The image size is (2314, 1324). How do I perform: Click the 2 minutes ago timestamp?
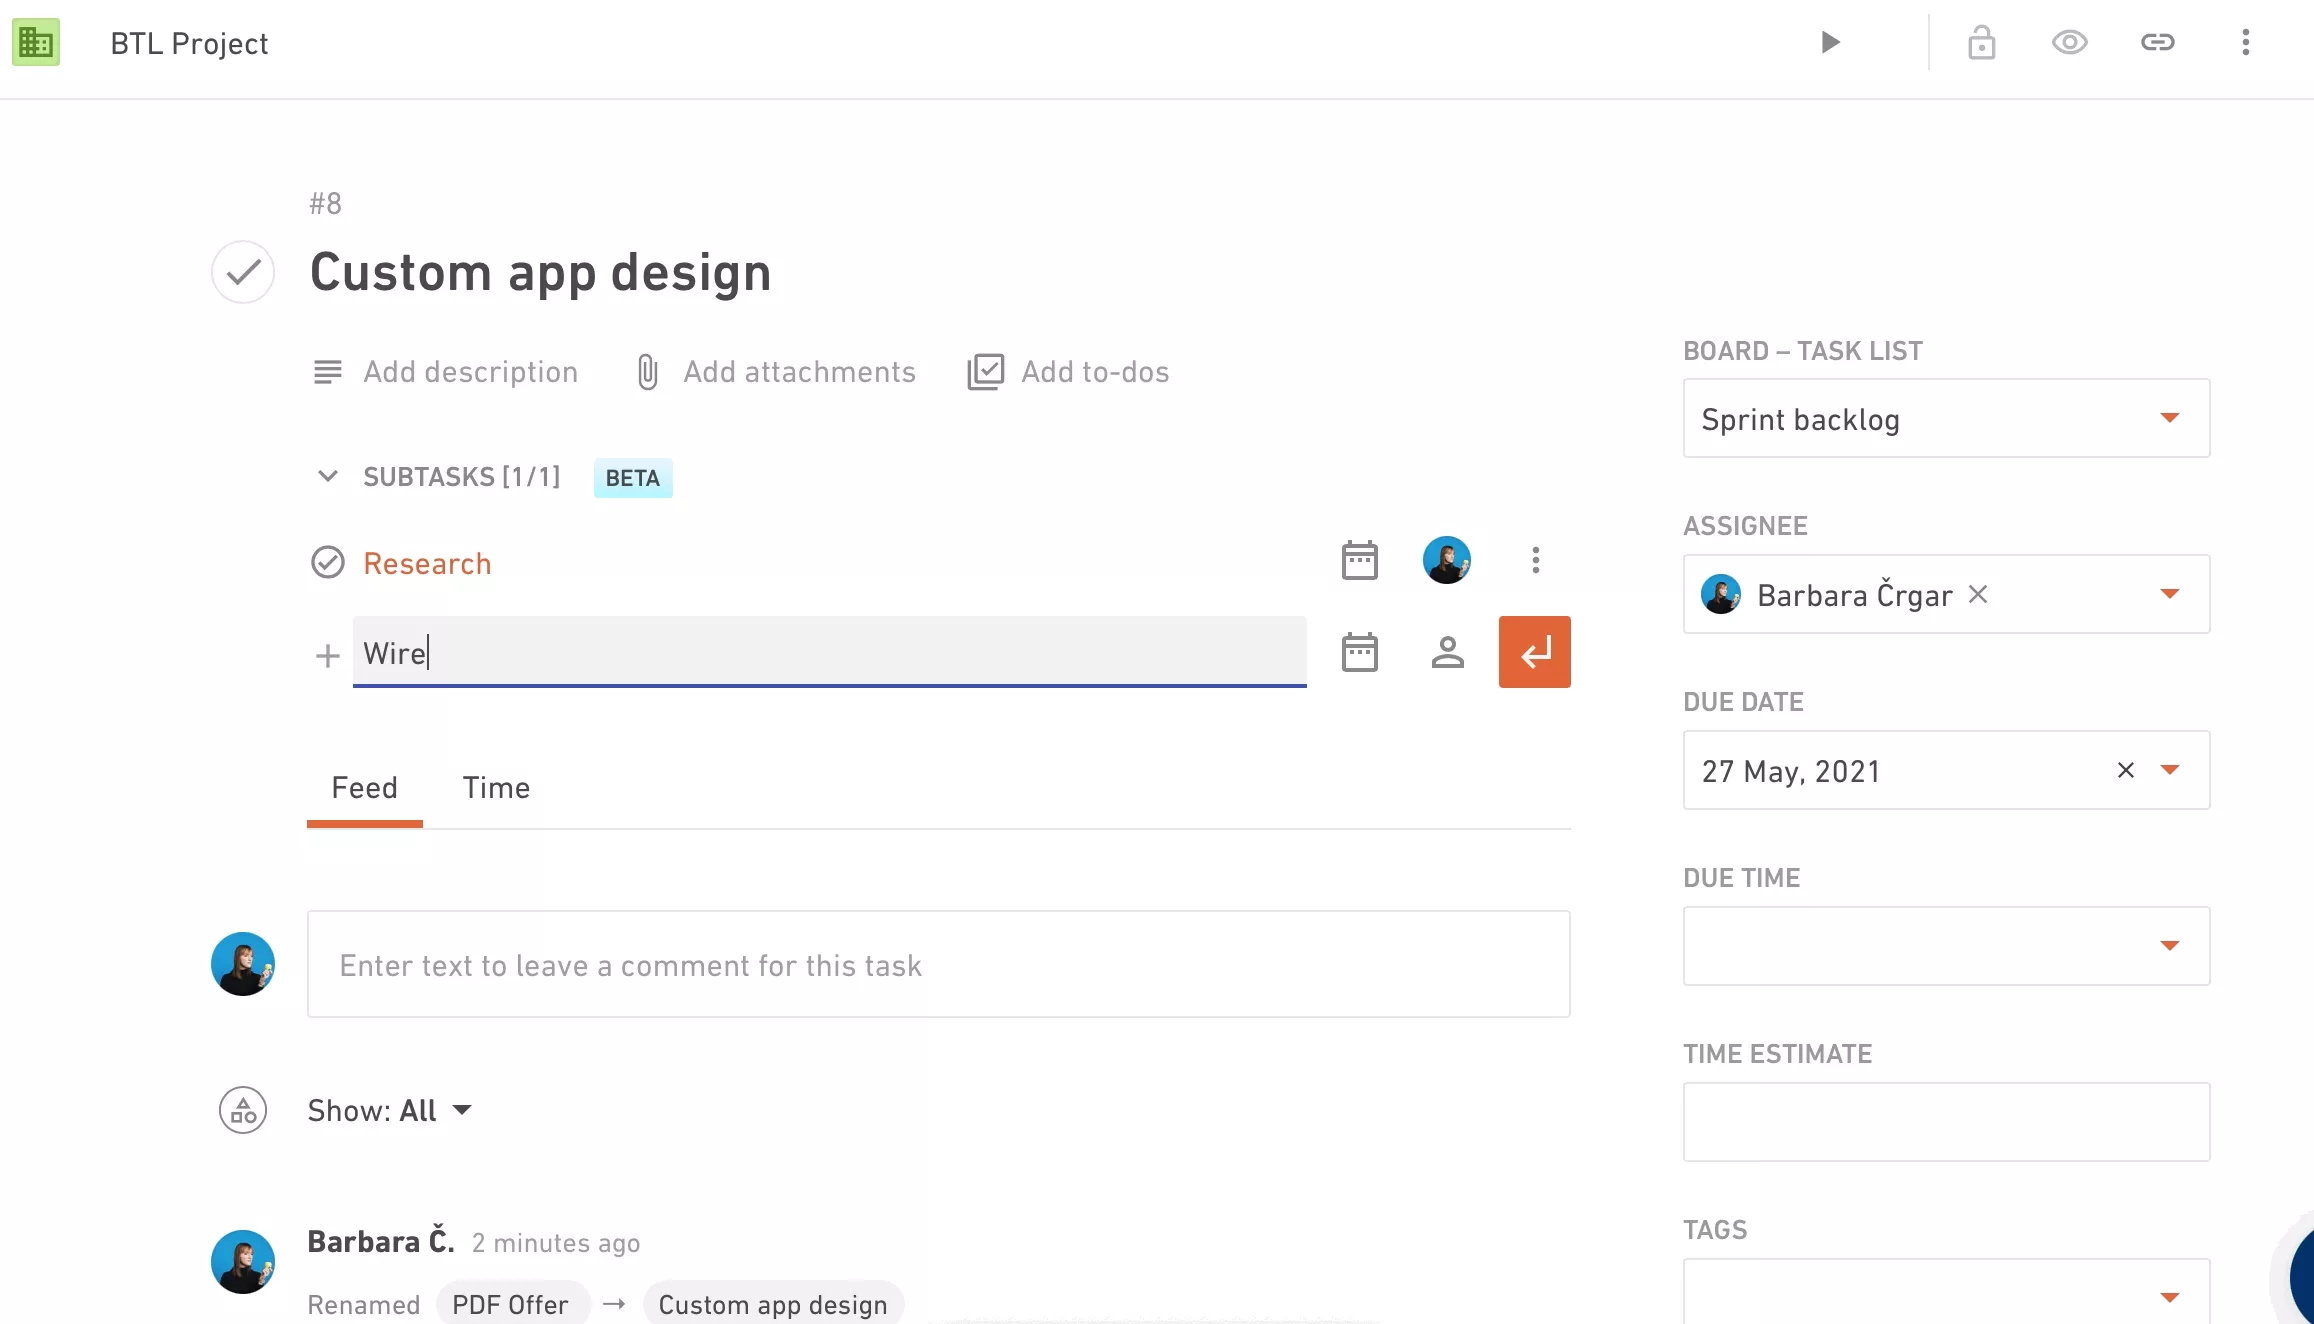[556, 1243]
